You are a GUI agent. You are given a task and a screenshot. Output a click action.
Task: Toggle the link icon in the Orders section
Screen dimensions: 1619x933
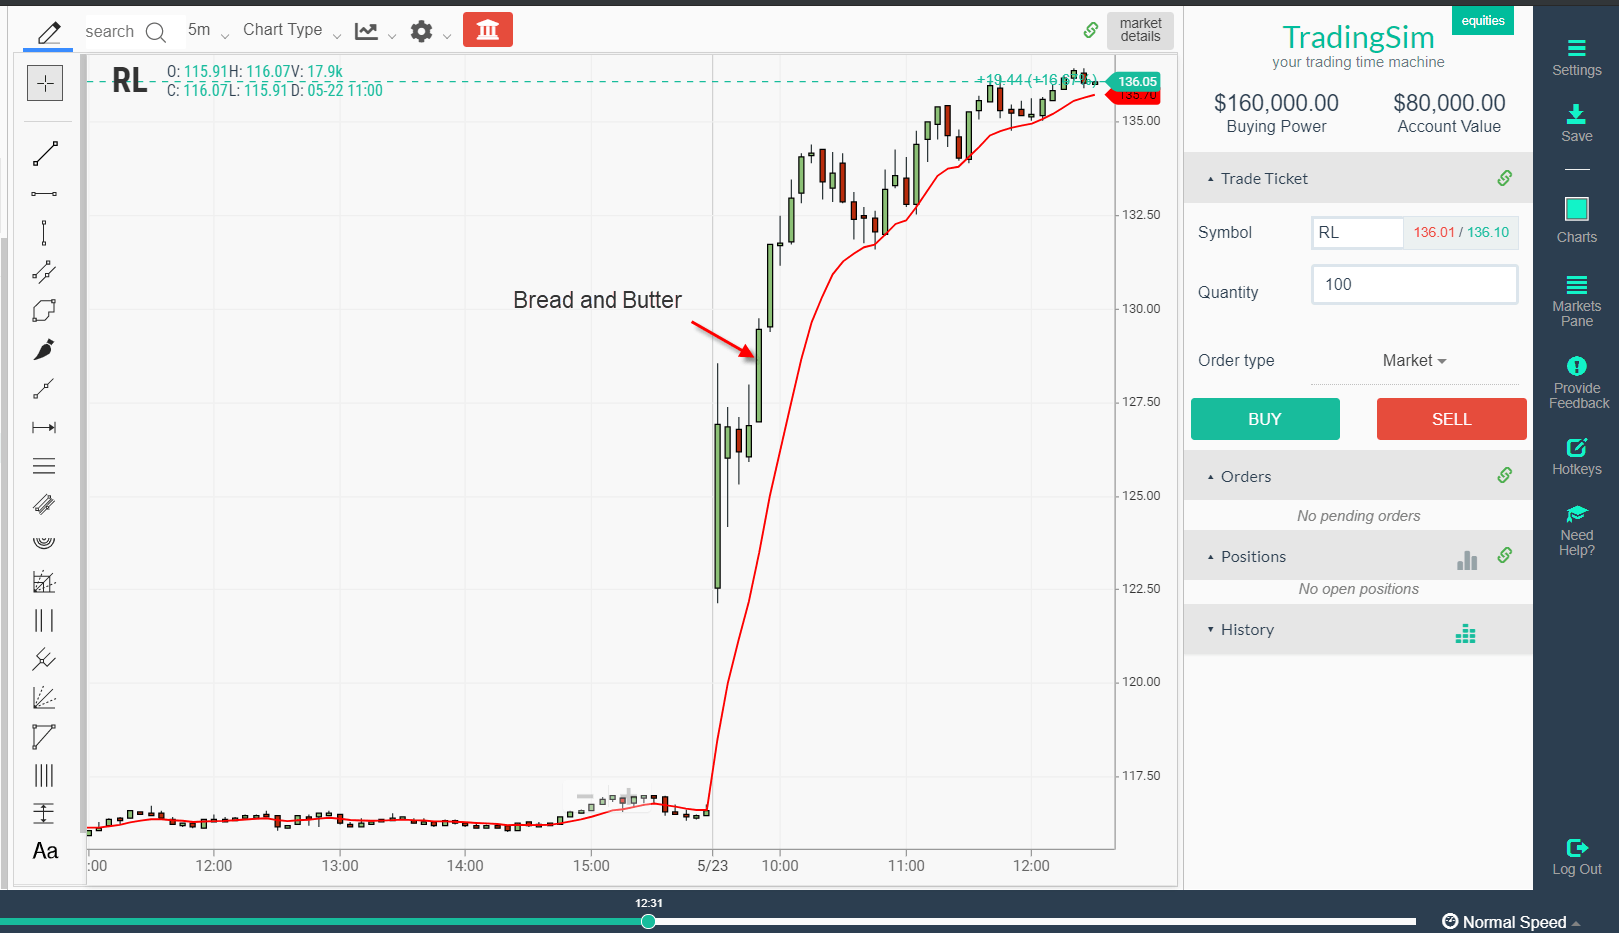point(1504,475)
